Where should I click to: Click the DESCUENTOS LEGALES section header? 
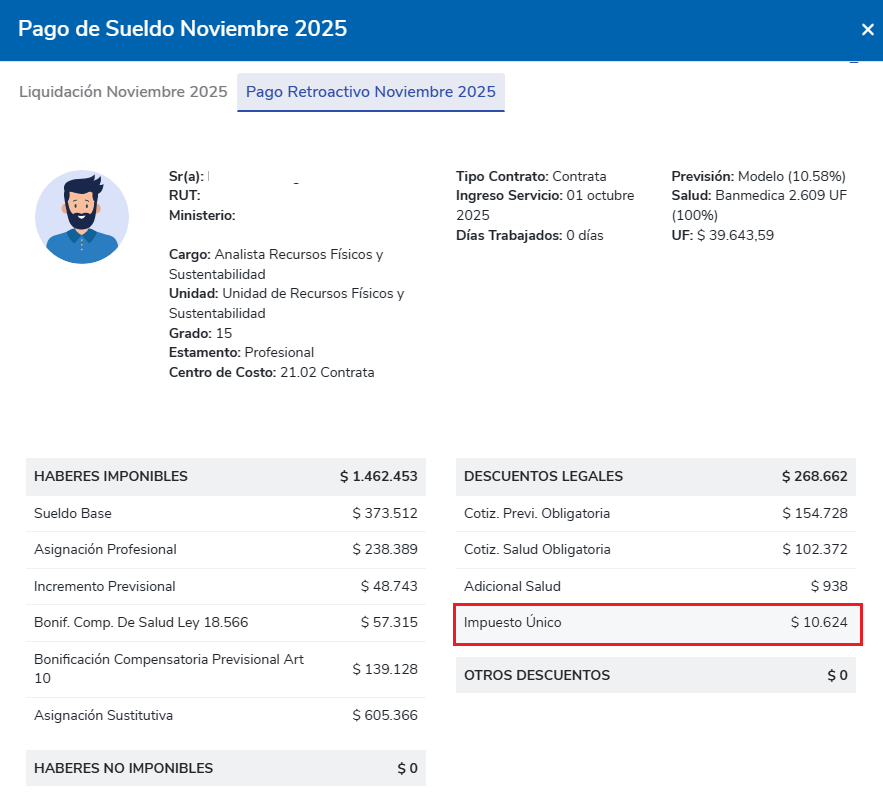(x=655, y=476)
